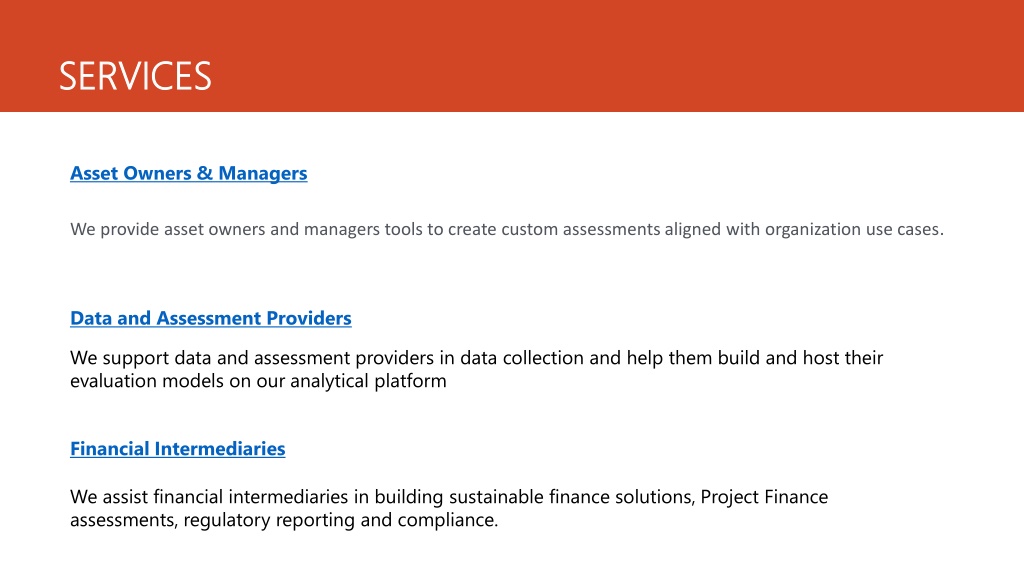Click the phrase "analytical platform"
The height and width of the screenshot is (576, 1024).
click(x=368, y=381)
